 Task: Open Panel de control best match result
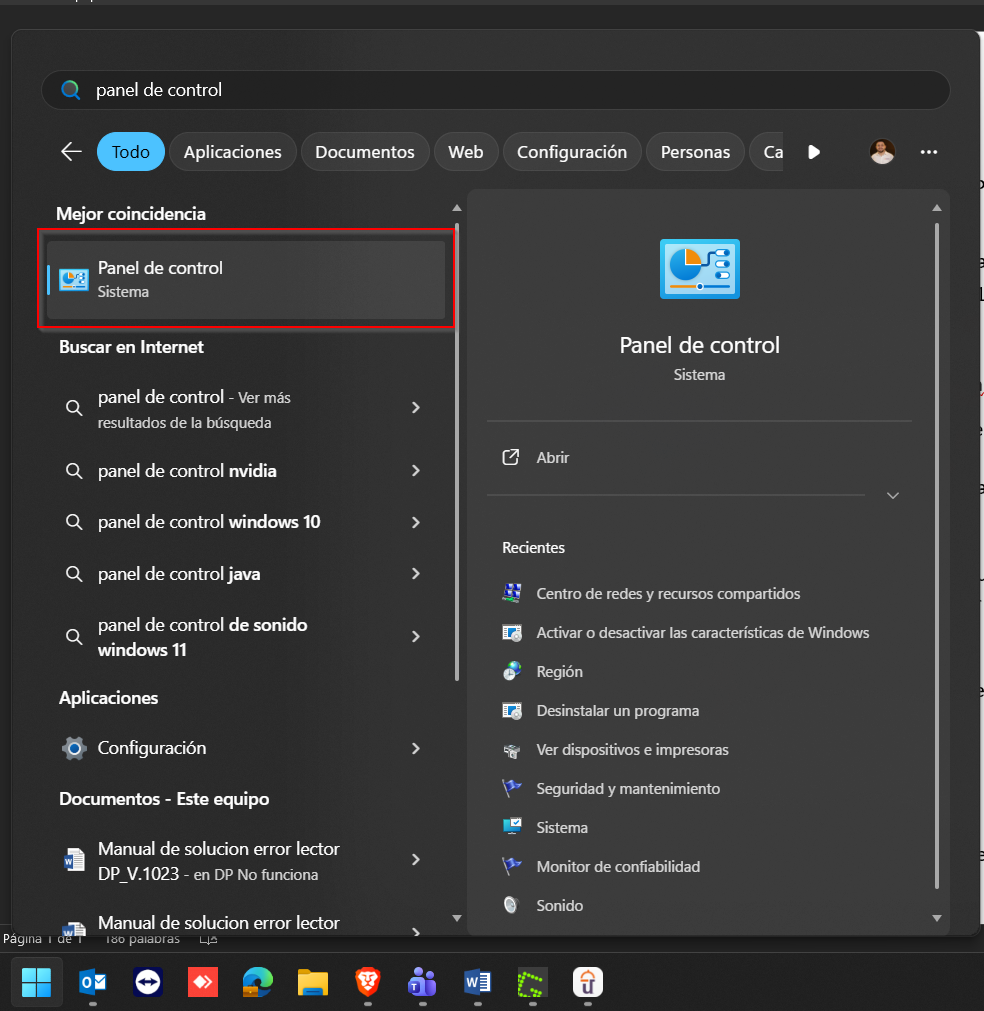(x=246, y=280)
